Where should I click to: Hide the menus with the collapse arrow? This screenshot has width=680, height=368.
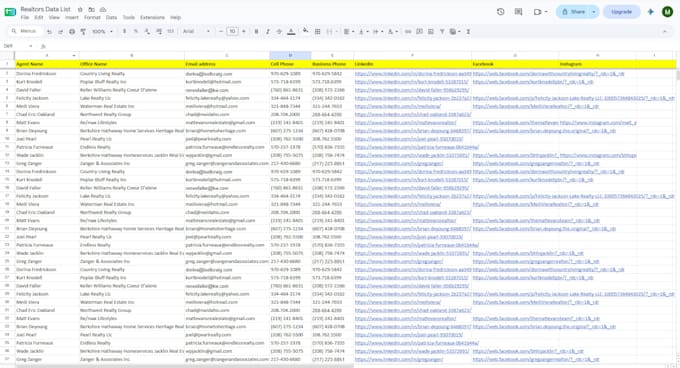tap(665, 32)
